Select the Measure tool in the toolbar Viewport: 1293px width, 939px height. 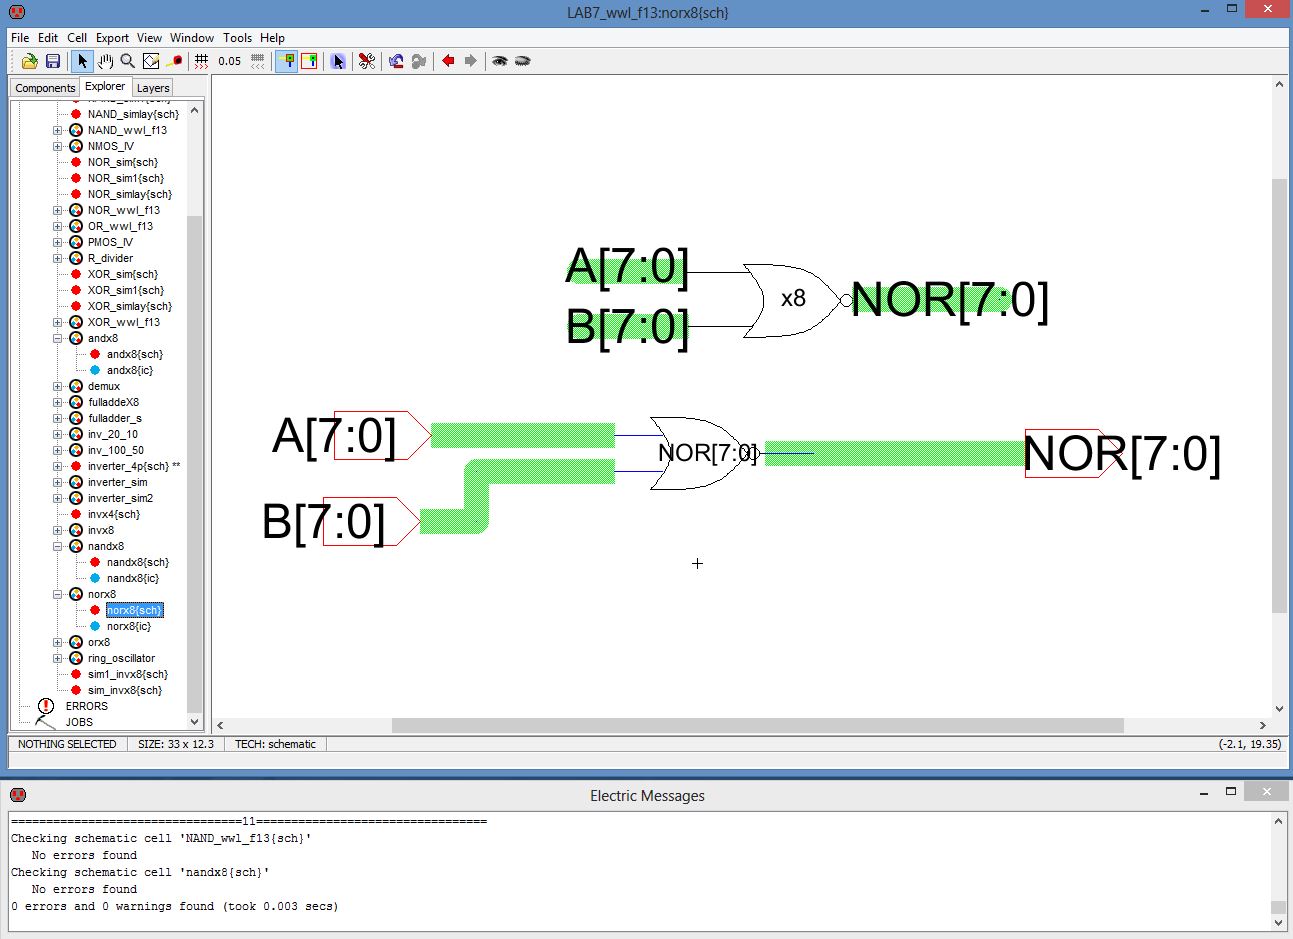[174, 61]
